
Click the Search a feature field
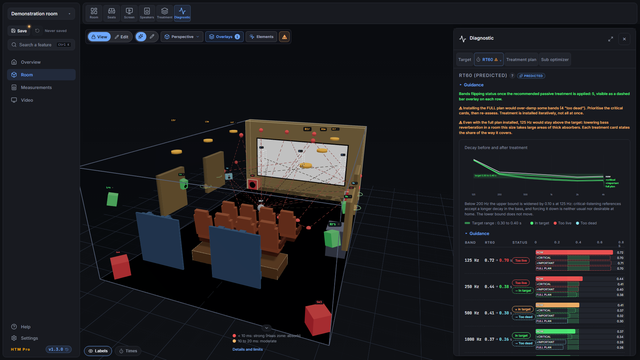tap(41, 44)
